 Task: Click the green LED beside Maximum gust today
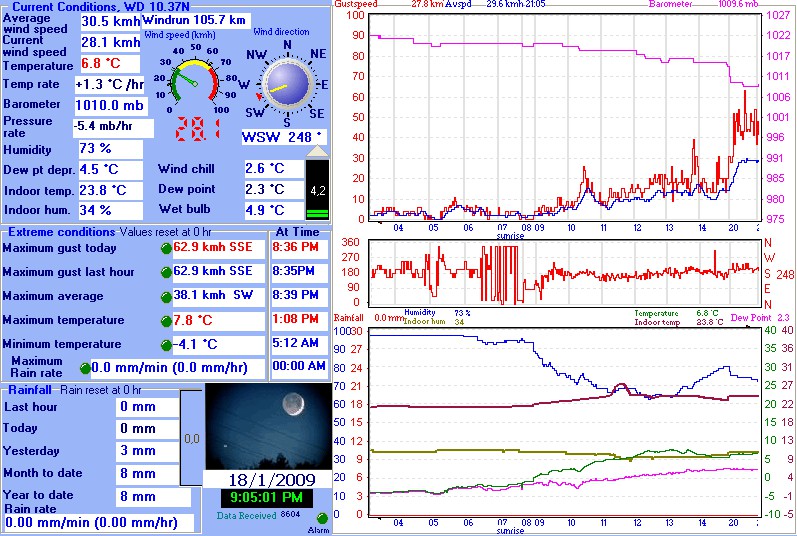[x=166, y=248]
